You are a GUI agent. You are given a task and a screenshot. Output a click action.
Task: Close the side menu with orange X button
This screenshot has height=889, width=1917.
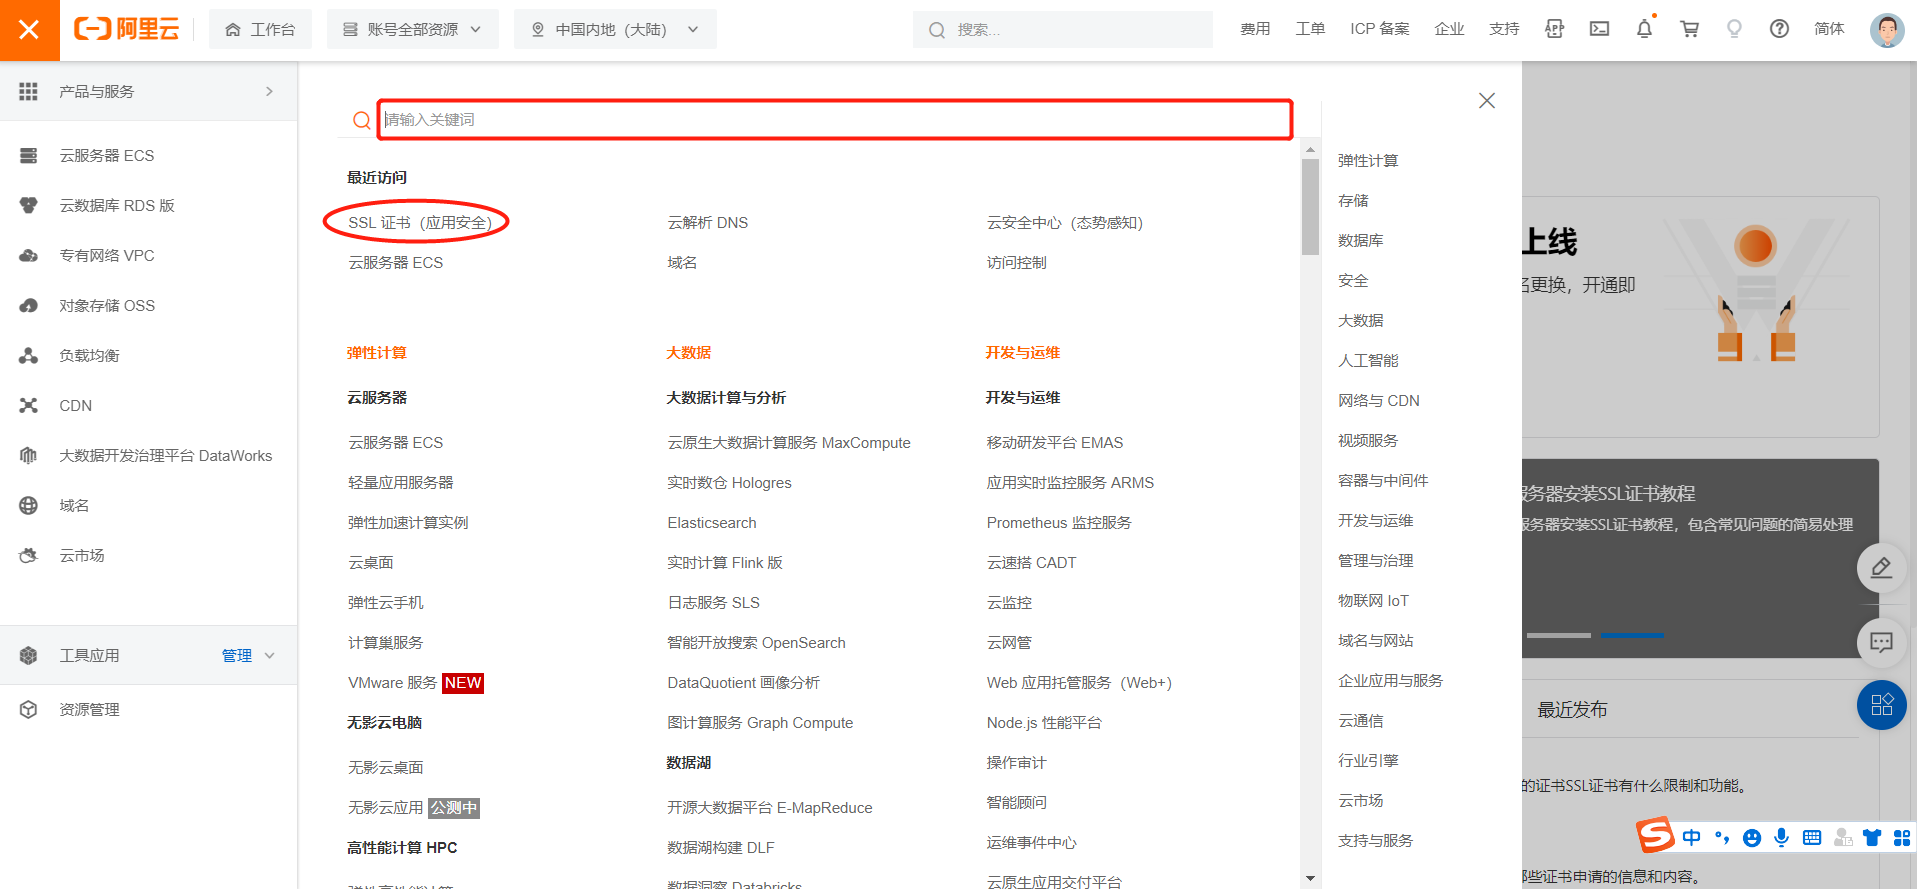tap(29, 30)
